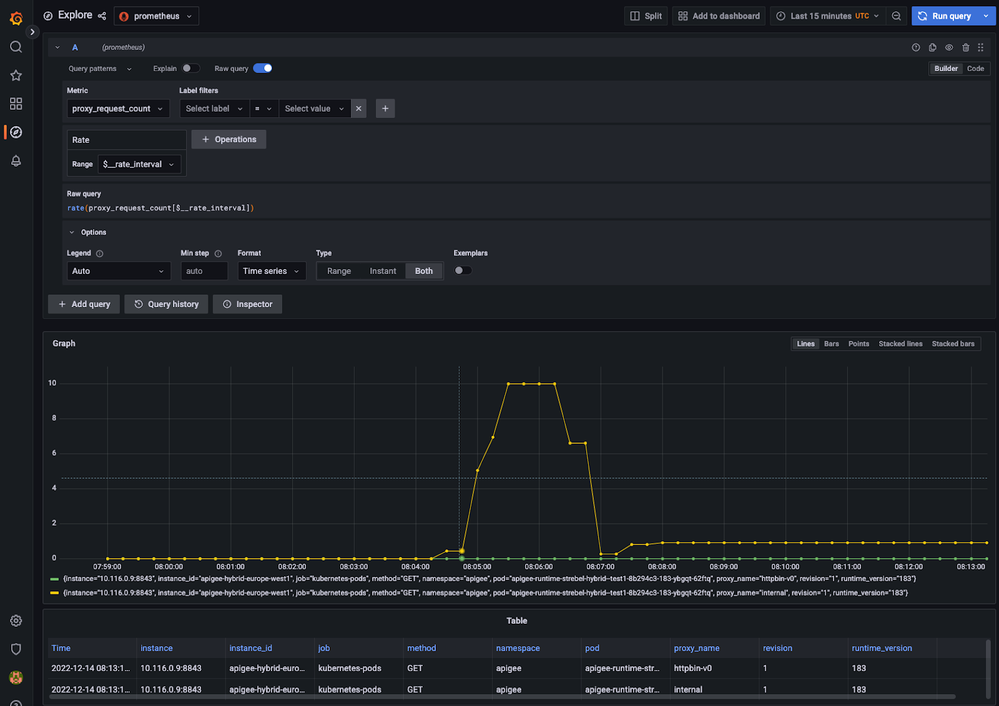
Task: Select Both query type
Action: pos(424,271)
